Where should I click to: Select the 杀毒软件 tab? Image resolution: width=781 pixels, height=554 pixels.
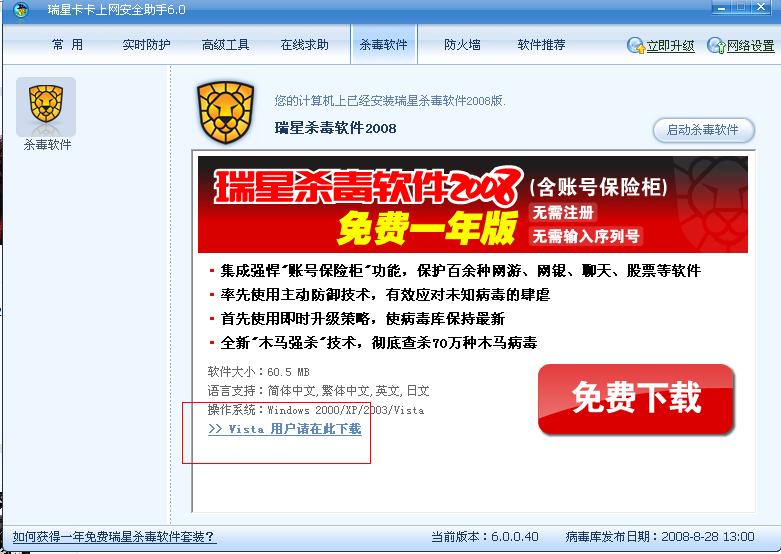point(384,45)
